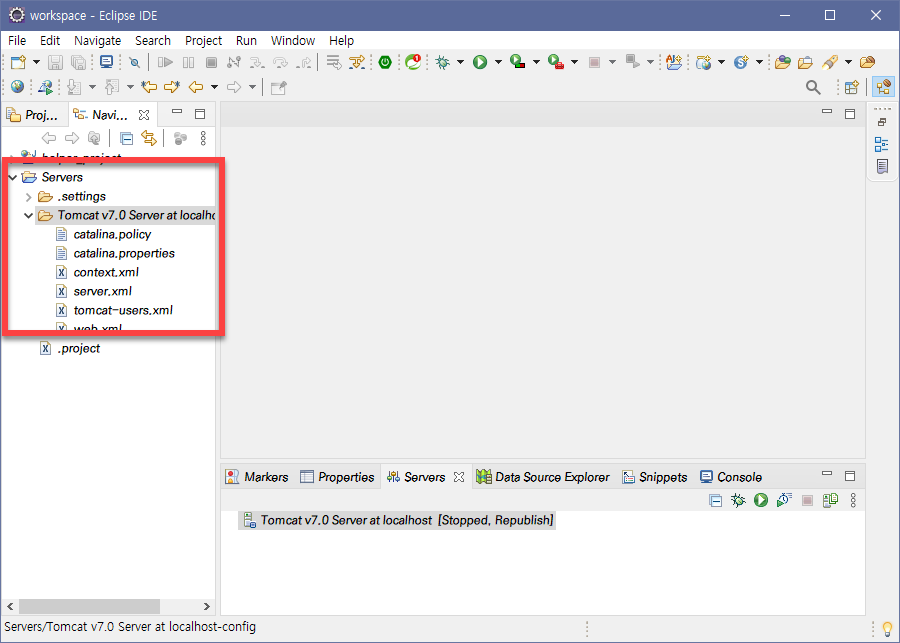Screen dimensions: 900x643
Task: Click Collapse All in Navigator toolbar
Action: click(x=126, y=138)
